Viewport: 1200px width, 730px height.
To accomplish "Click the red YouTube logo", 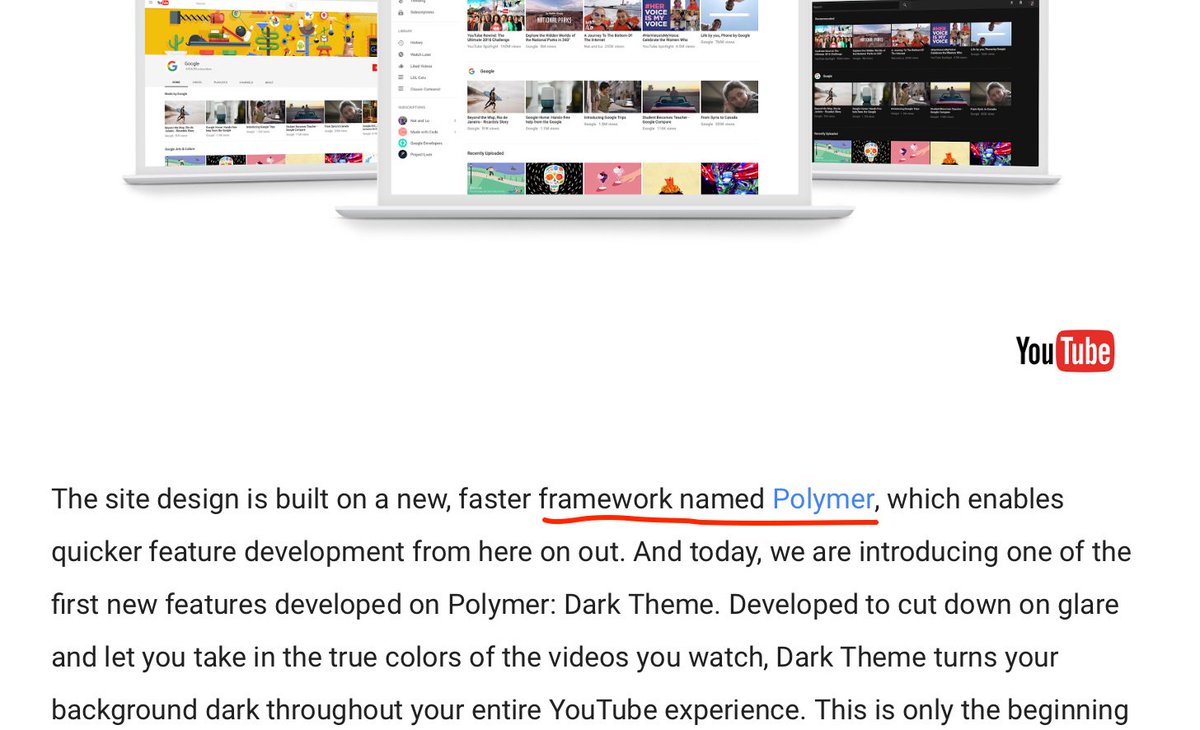I will point(1064,351).
